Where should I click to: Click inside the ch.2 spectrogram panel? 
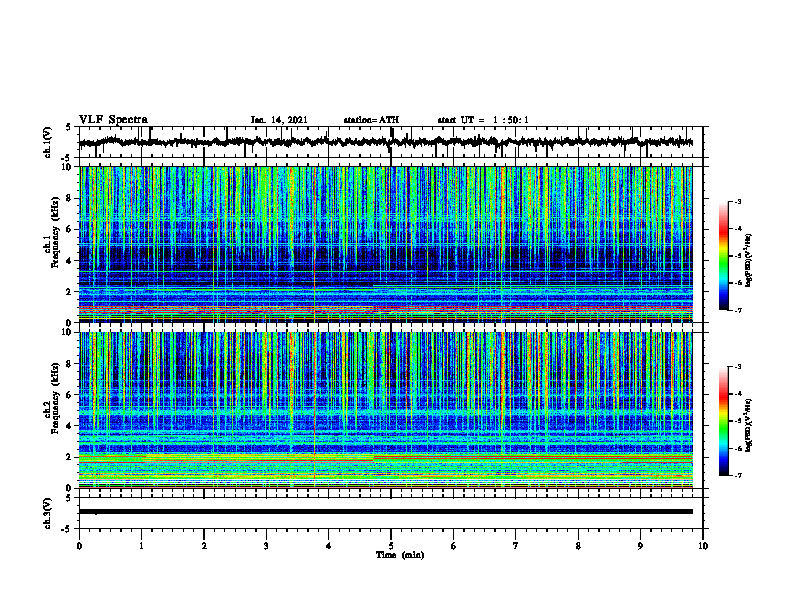point(386,410)
